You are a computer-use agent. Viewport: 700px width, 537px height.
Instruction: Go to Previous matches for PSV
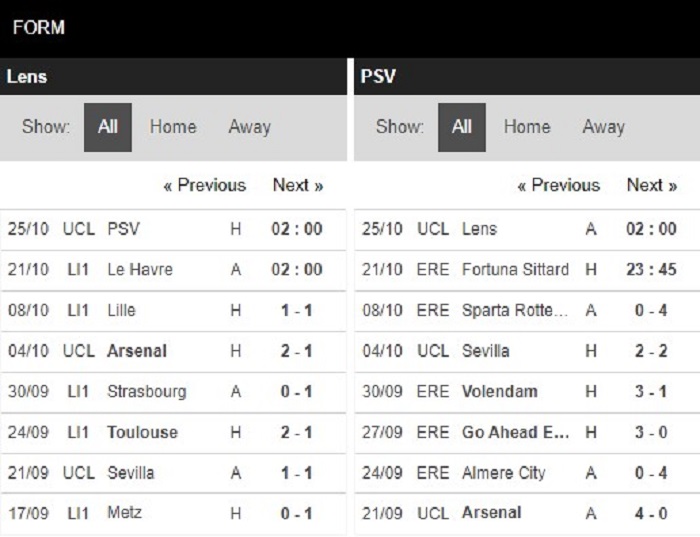pos(559,185)
